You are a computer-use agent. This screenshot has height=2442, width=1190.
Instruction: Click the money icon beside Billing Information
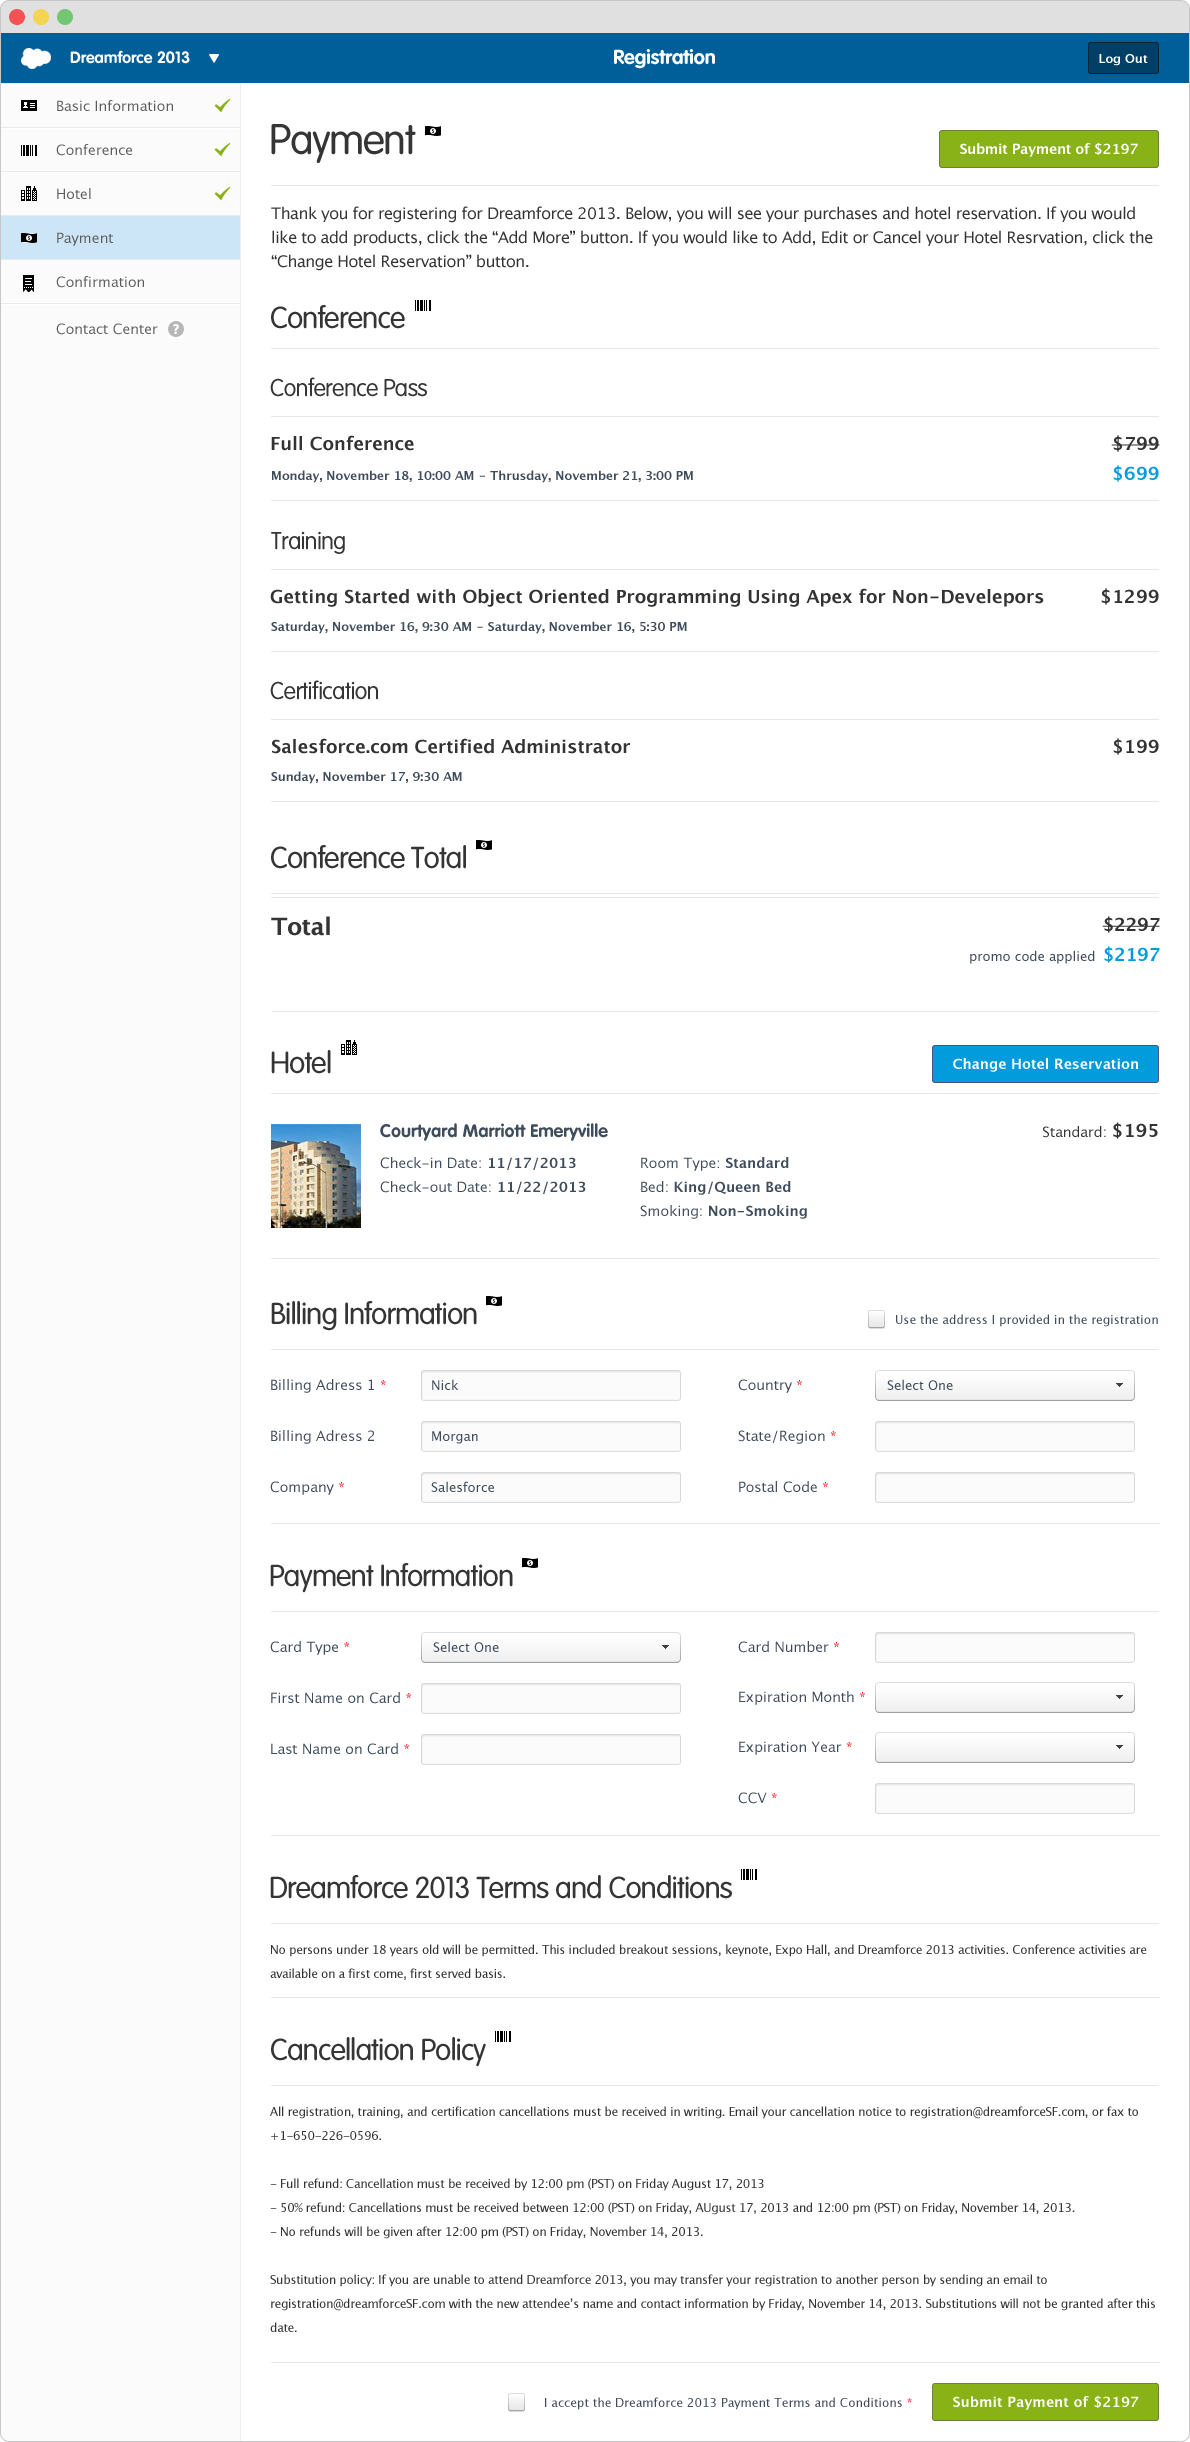(x=494, y=1301)
